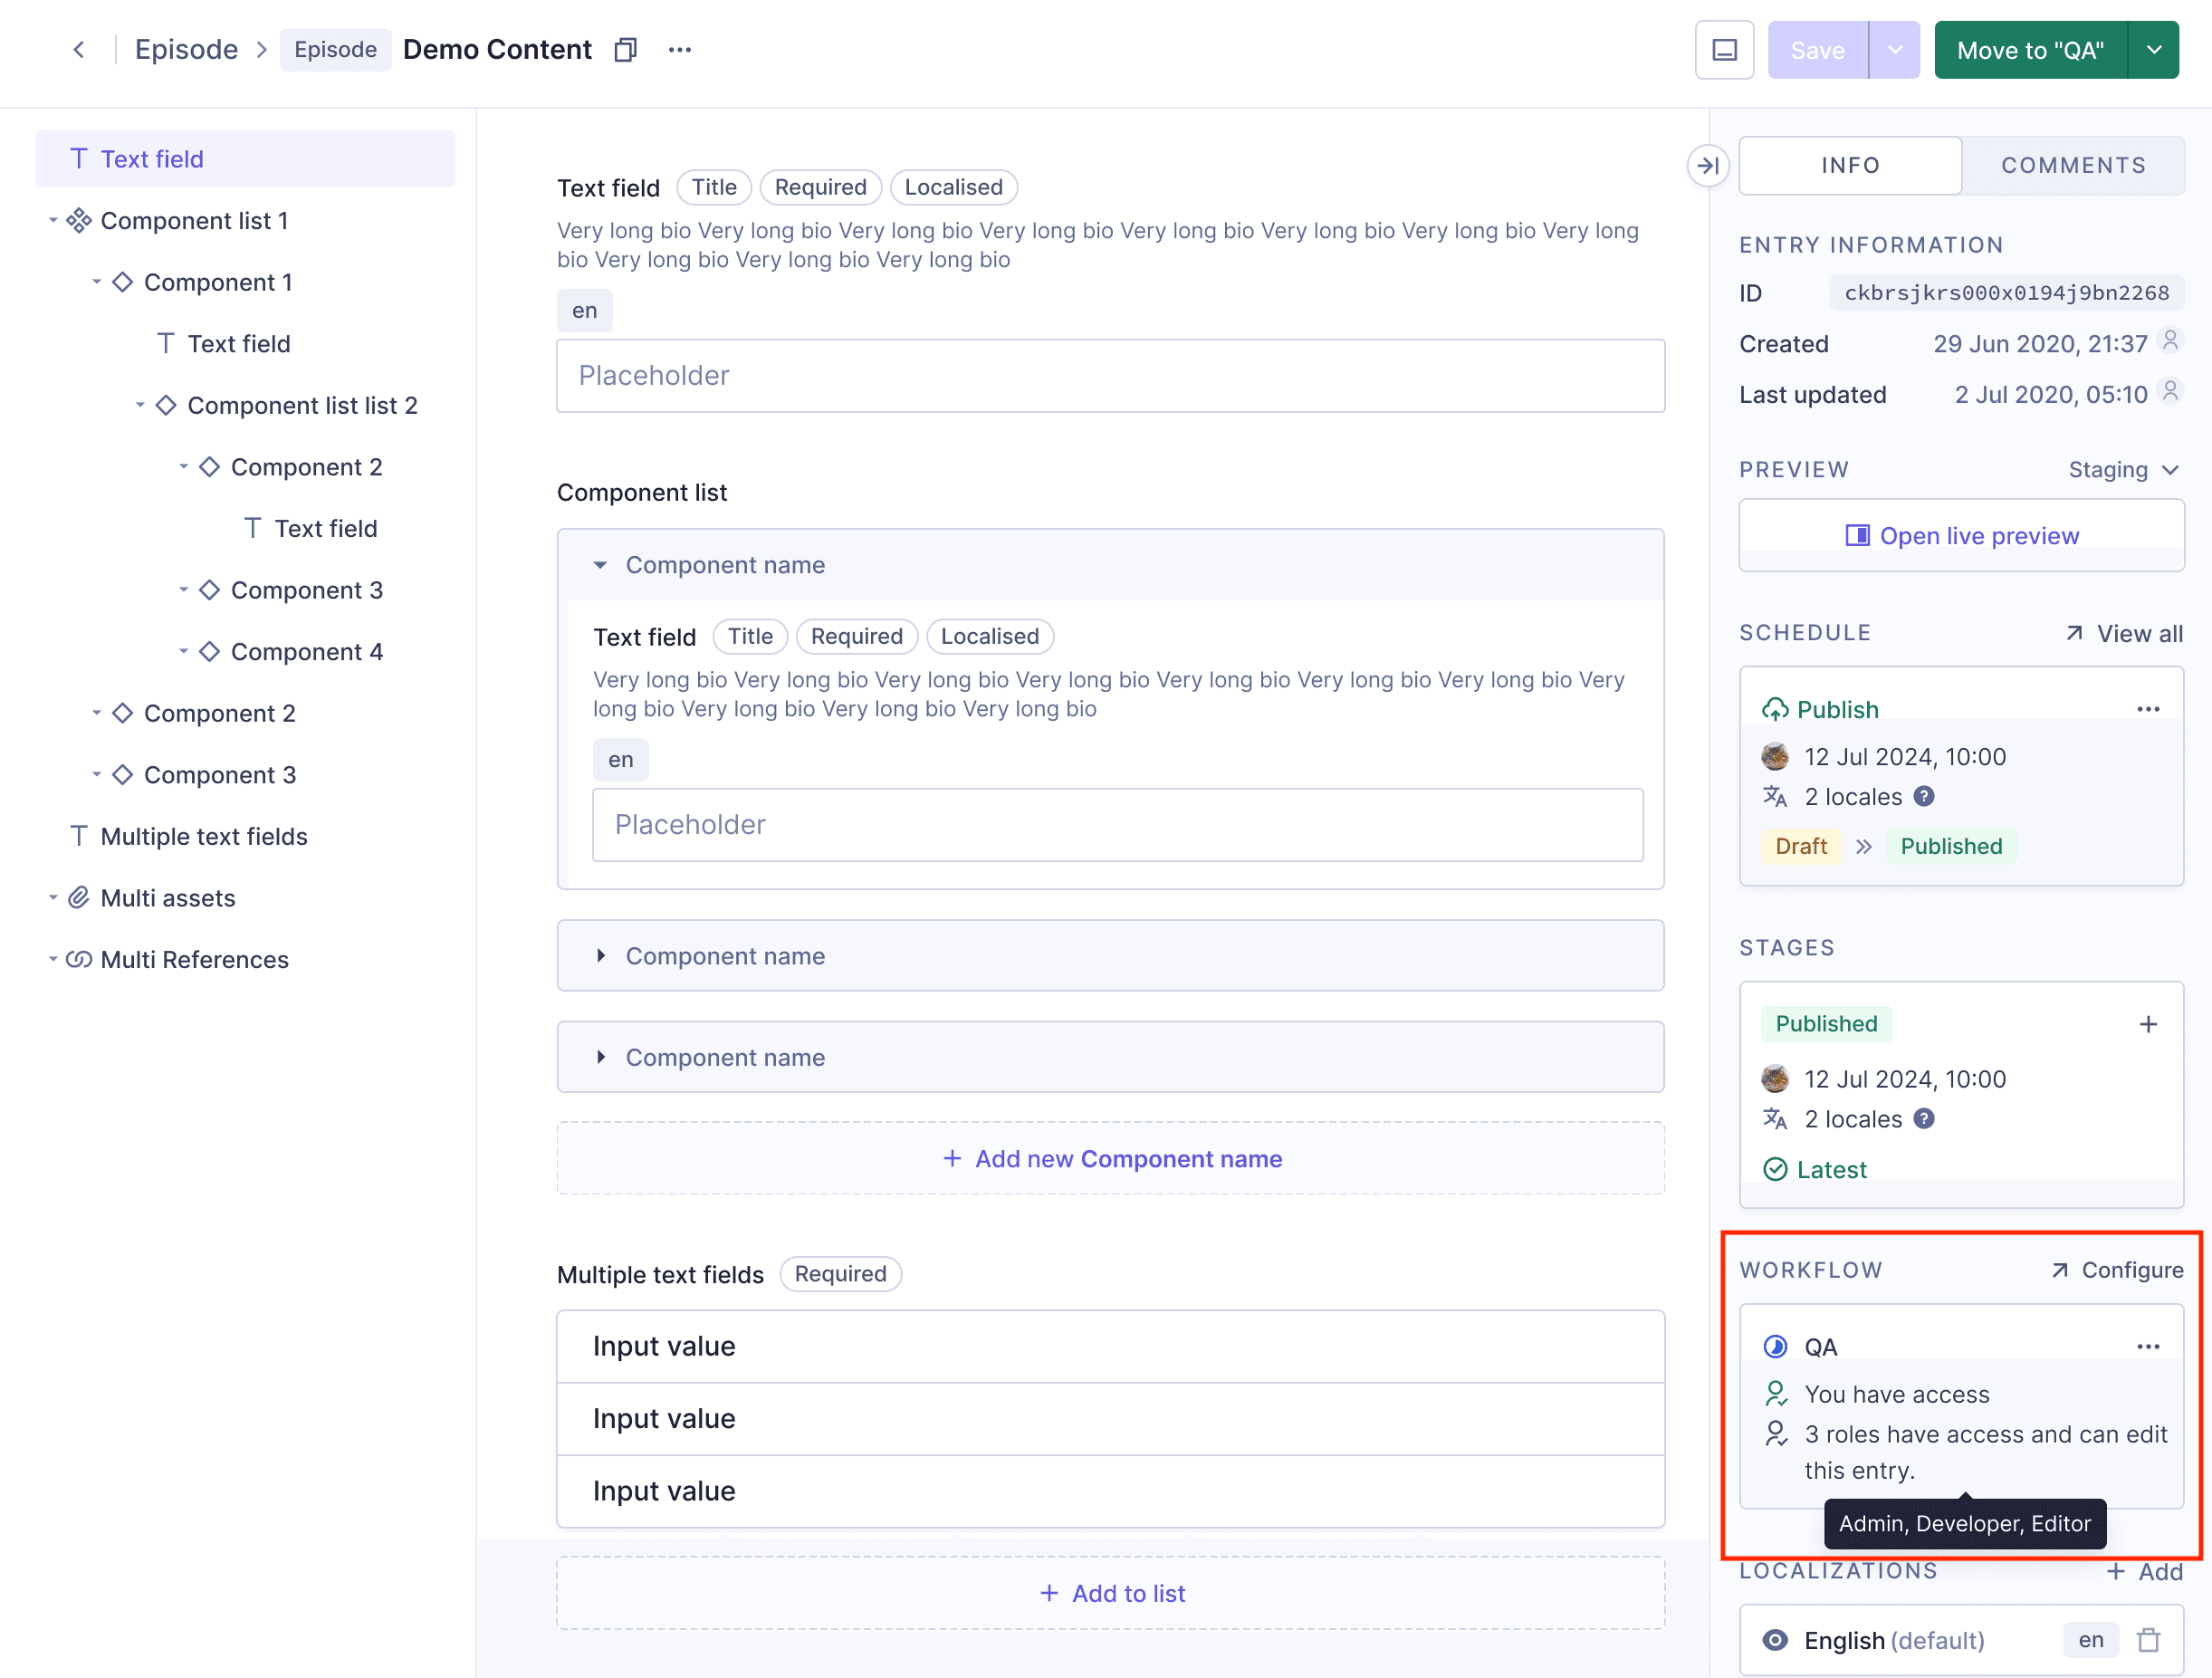Screen dimensions: 2212x1678
Task: Switch to the Comments tab
Action: [2073, 165]
